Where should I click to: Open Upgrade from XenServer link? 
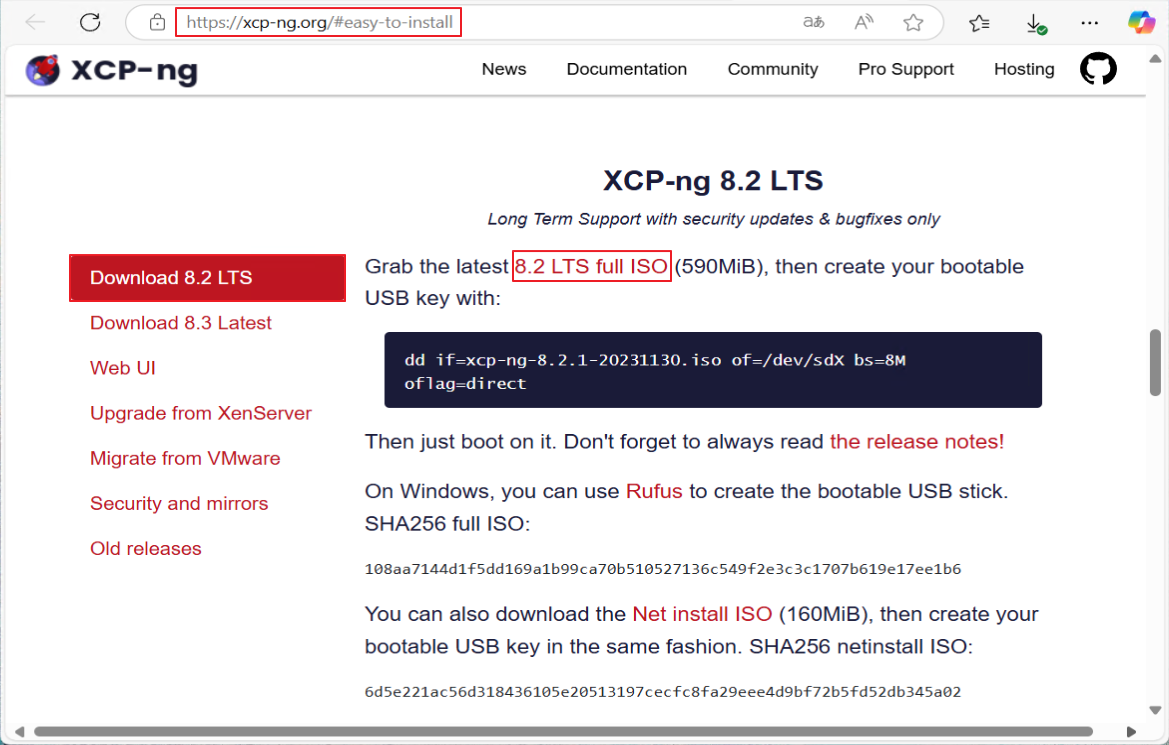click(201, 413)
